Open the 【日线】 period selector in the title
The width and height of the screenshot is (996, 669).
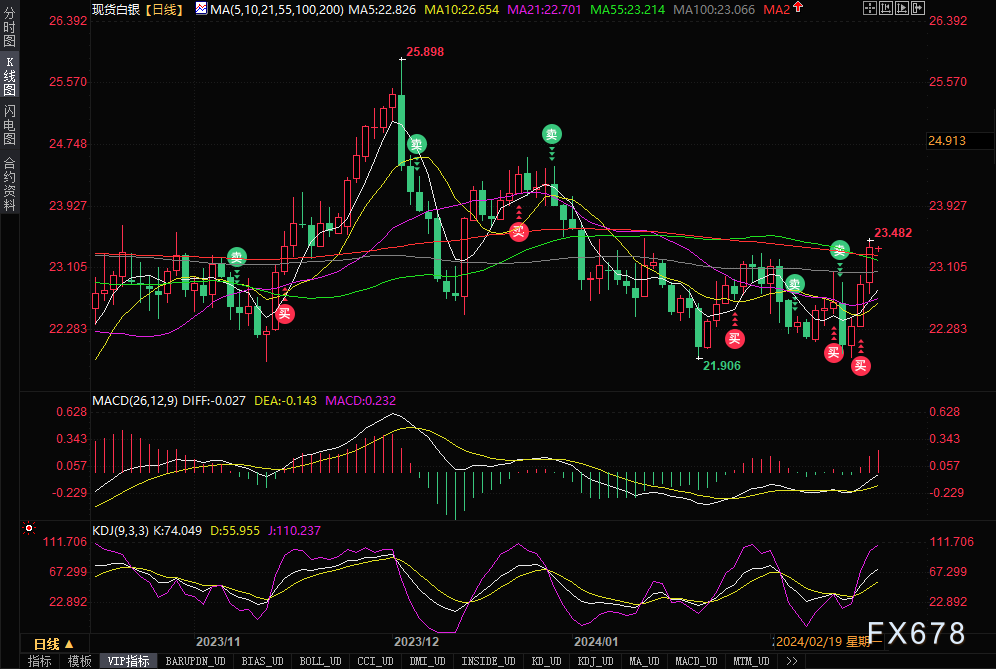coord(161,9)
